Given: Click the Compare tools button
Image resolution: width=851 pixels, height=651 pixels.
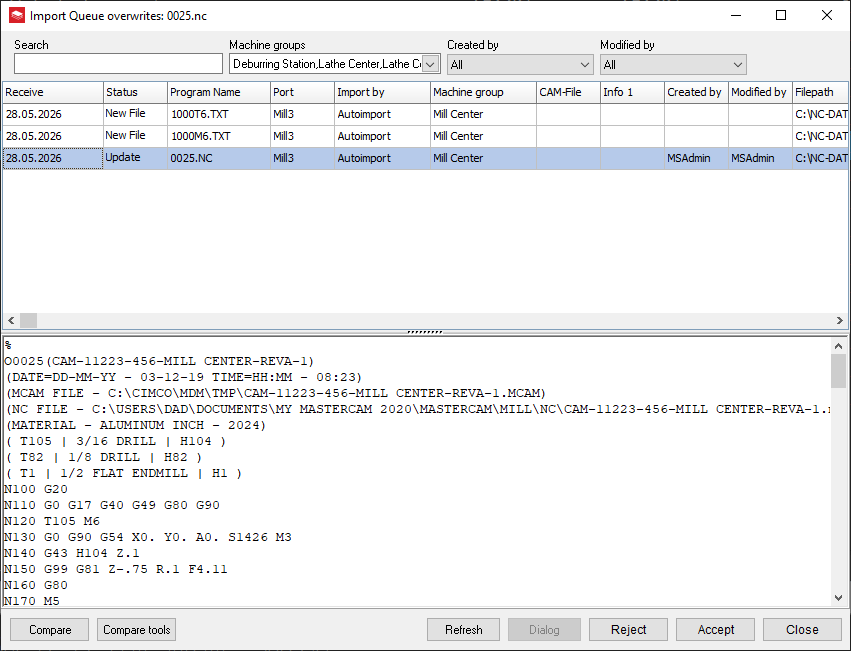Looking at the screenshot, I should (x=137, y=630).
